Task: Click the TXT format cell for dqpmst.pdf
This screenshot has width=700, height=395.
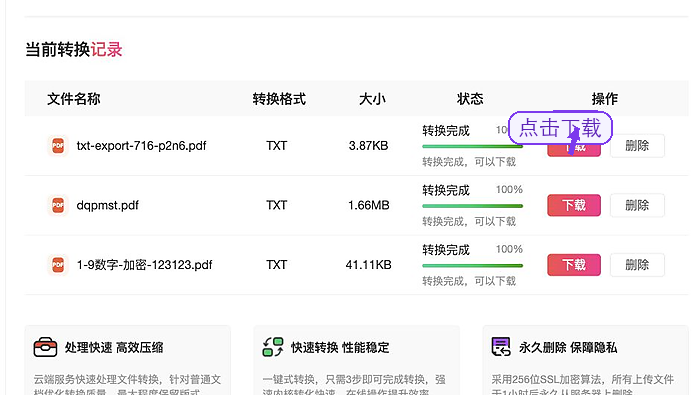Action: [x=276, y=205]
